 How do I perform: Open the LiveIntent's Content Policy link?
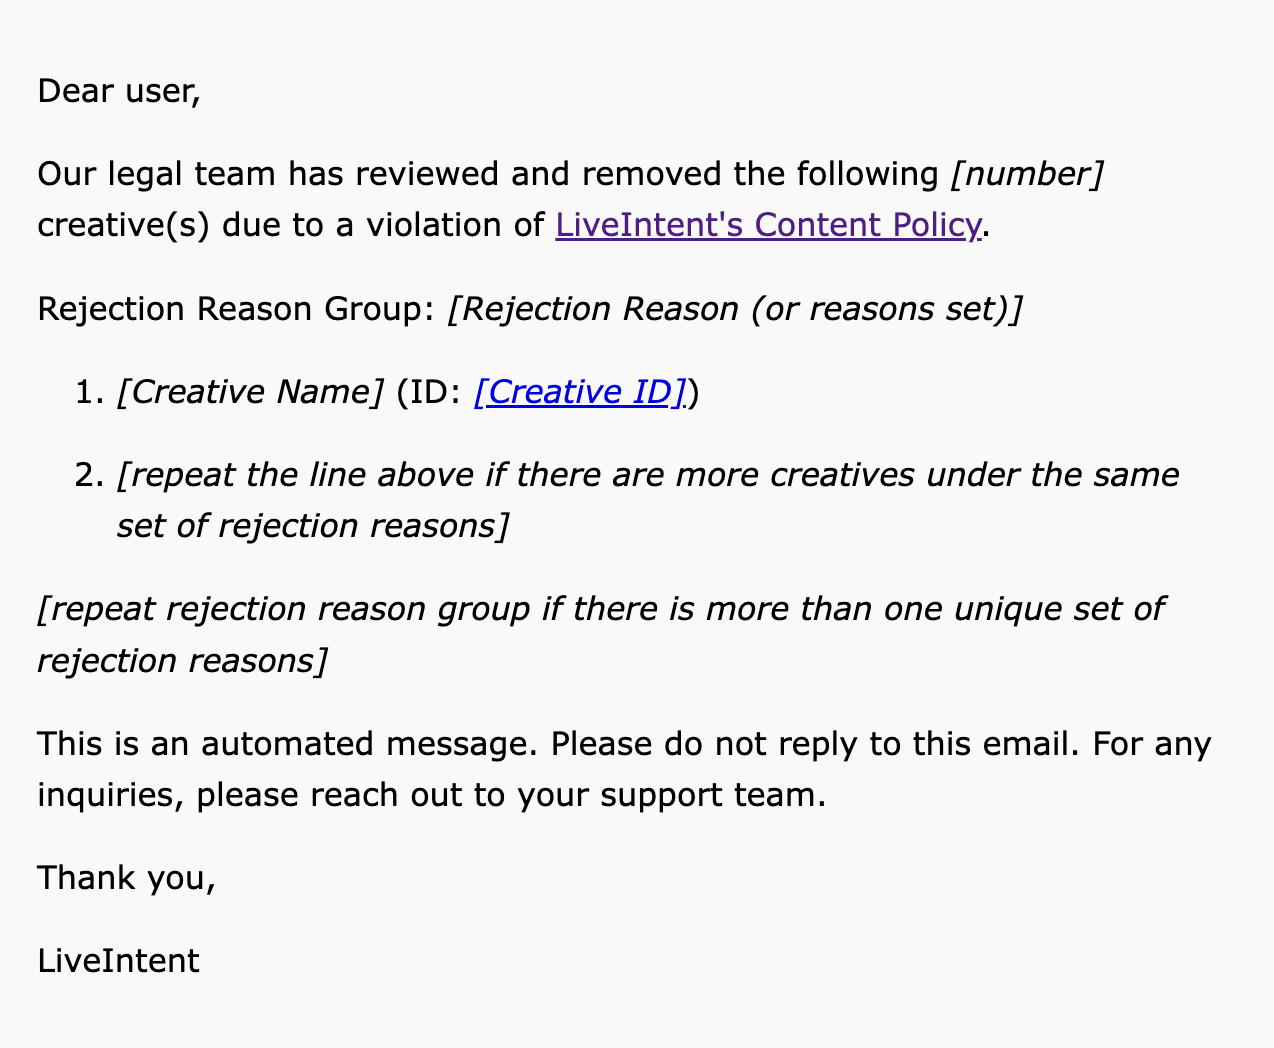(x=767, y=225)
